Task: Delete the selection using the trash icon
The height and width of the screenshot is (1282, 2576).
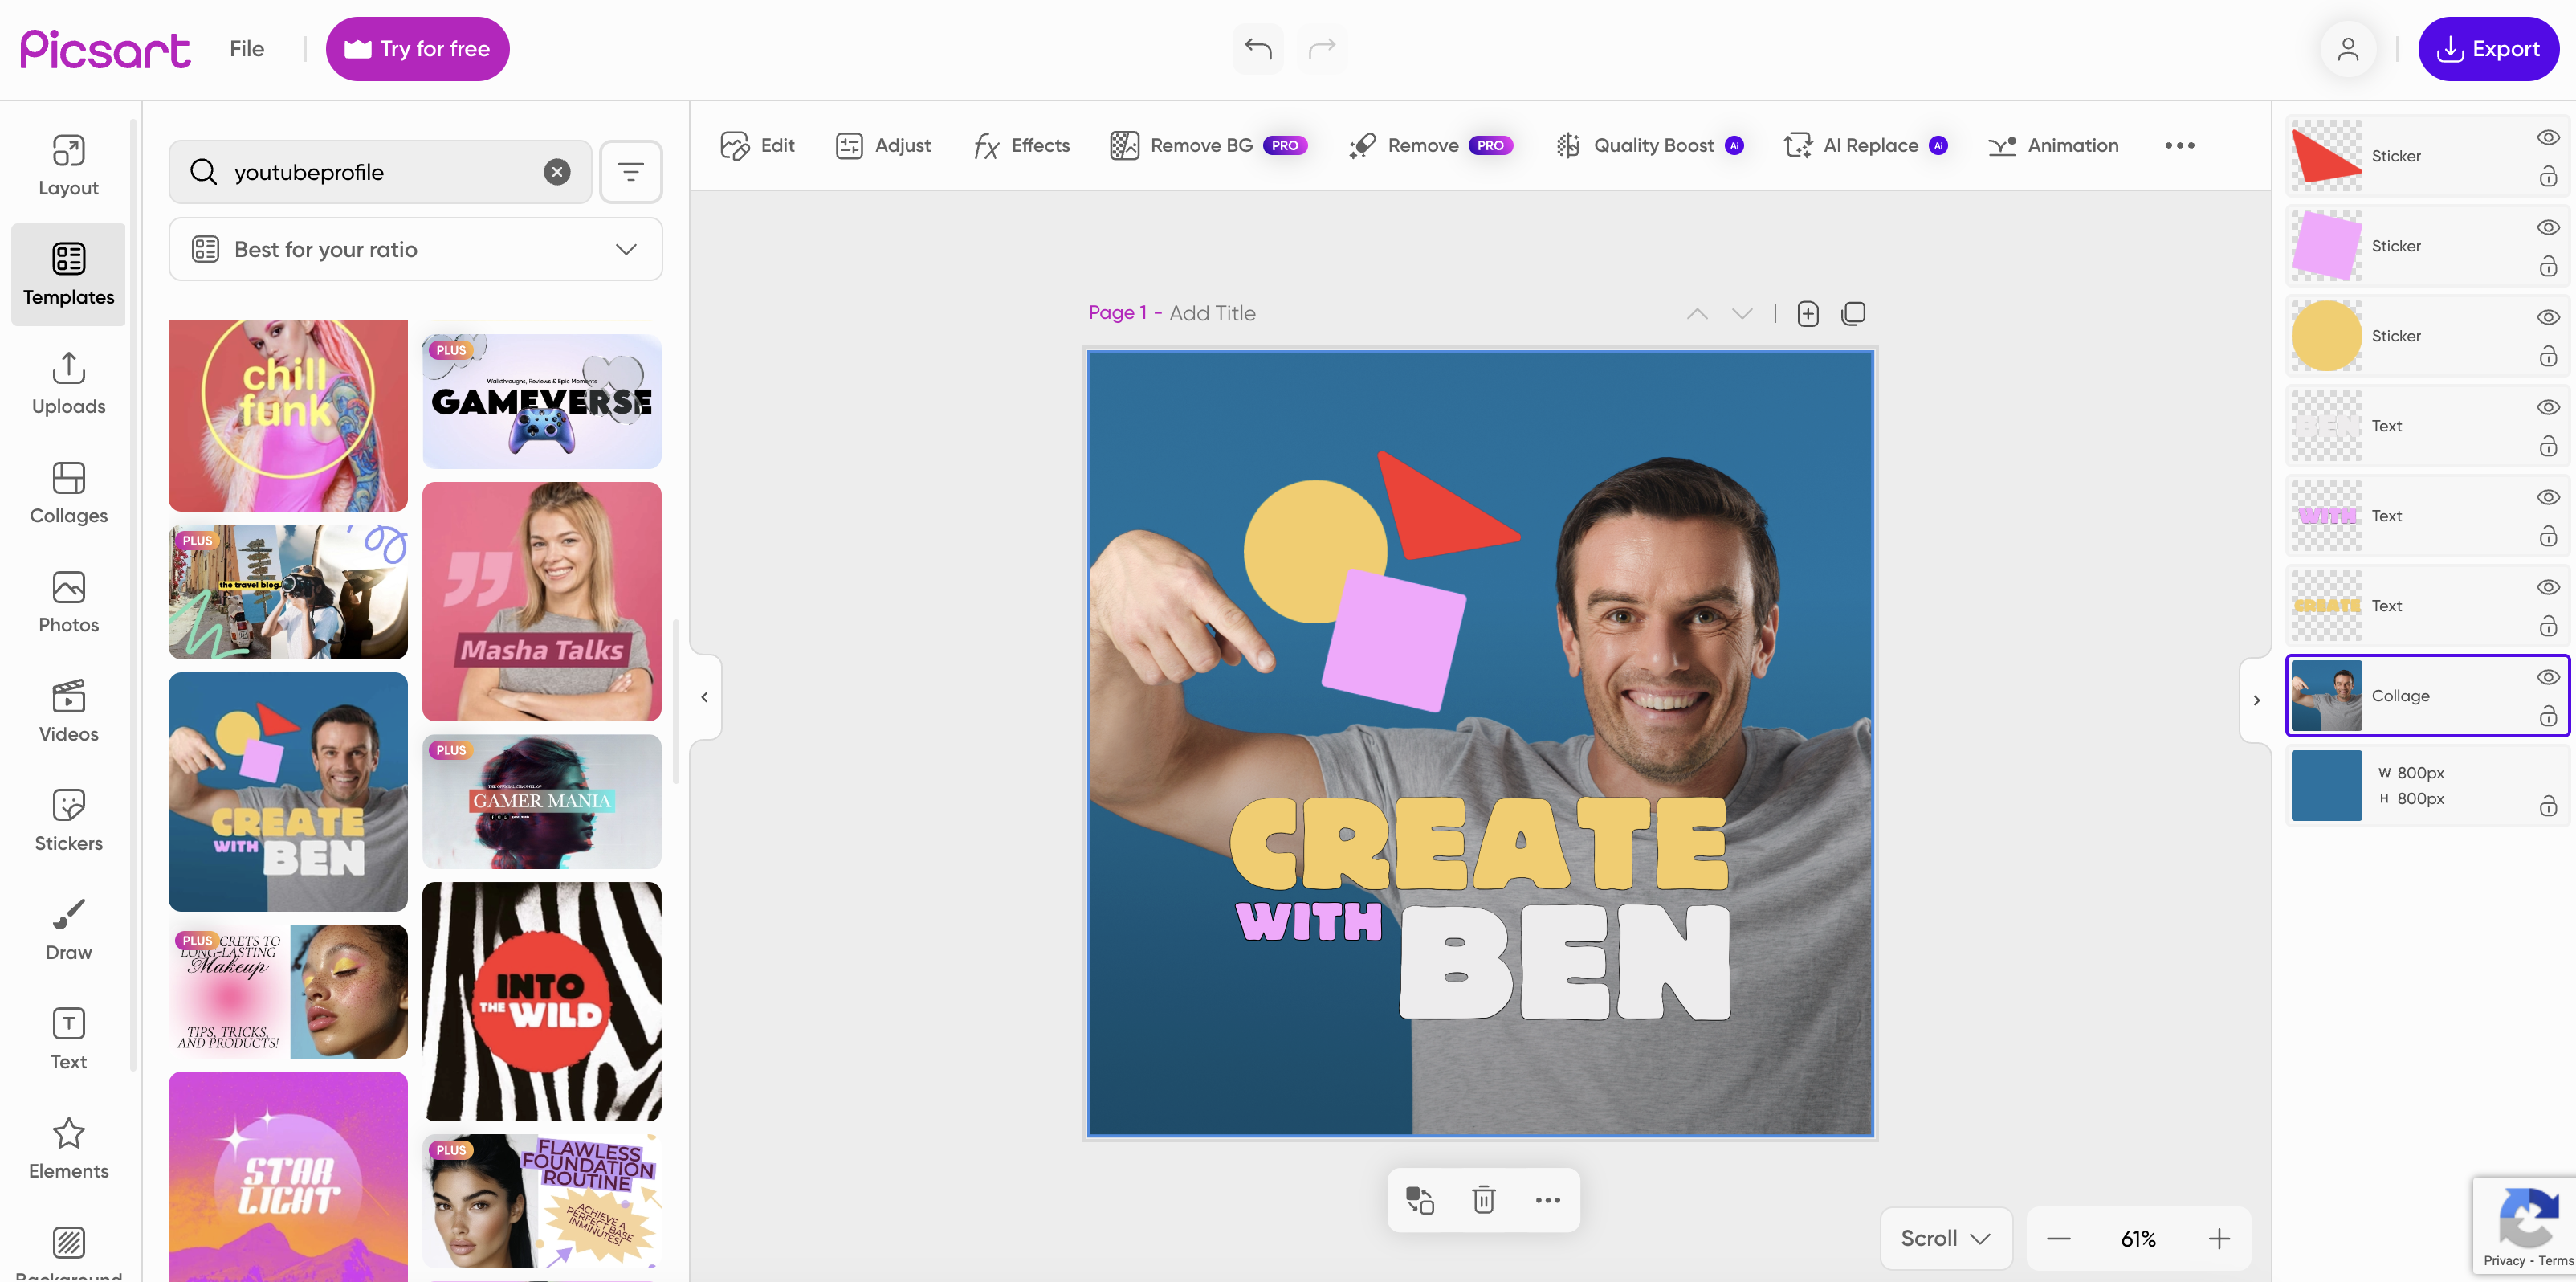Action: point(1483,1200)
